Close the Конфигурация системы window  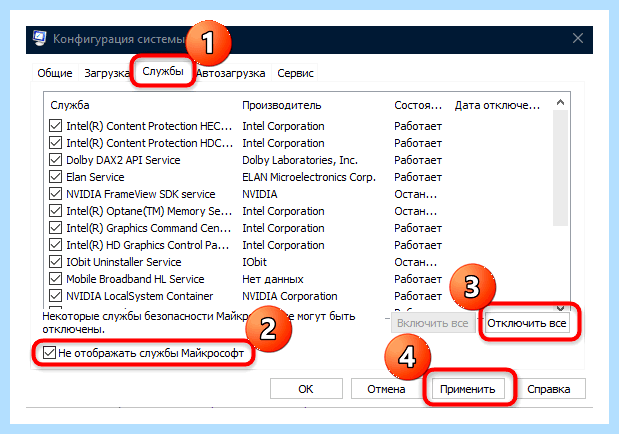click(x=578, y=38)
